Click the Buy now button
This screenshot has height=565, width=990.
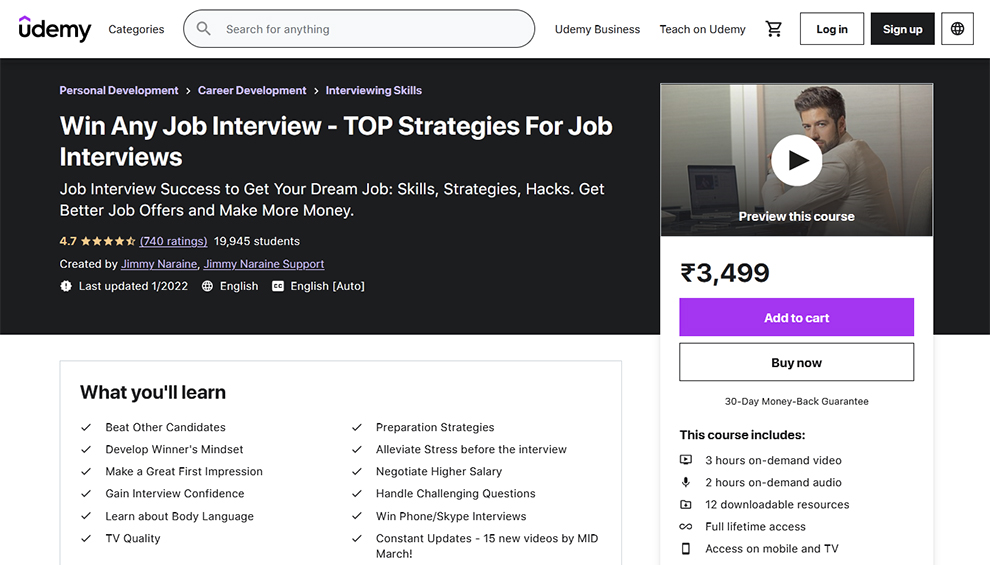tap(796, 362)
